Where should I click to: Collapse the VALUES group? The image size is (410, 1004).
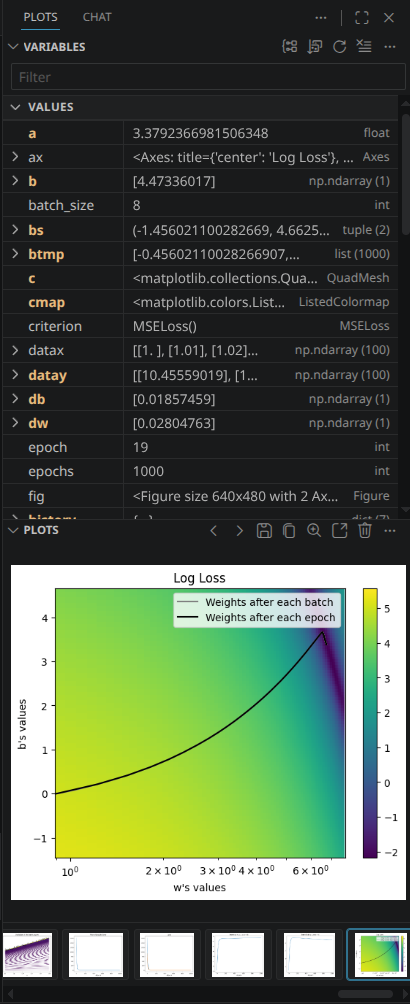click(16, 107)
